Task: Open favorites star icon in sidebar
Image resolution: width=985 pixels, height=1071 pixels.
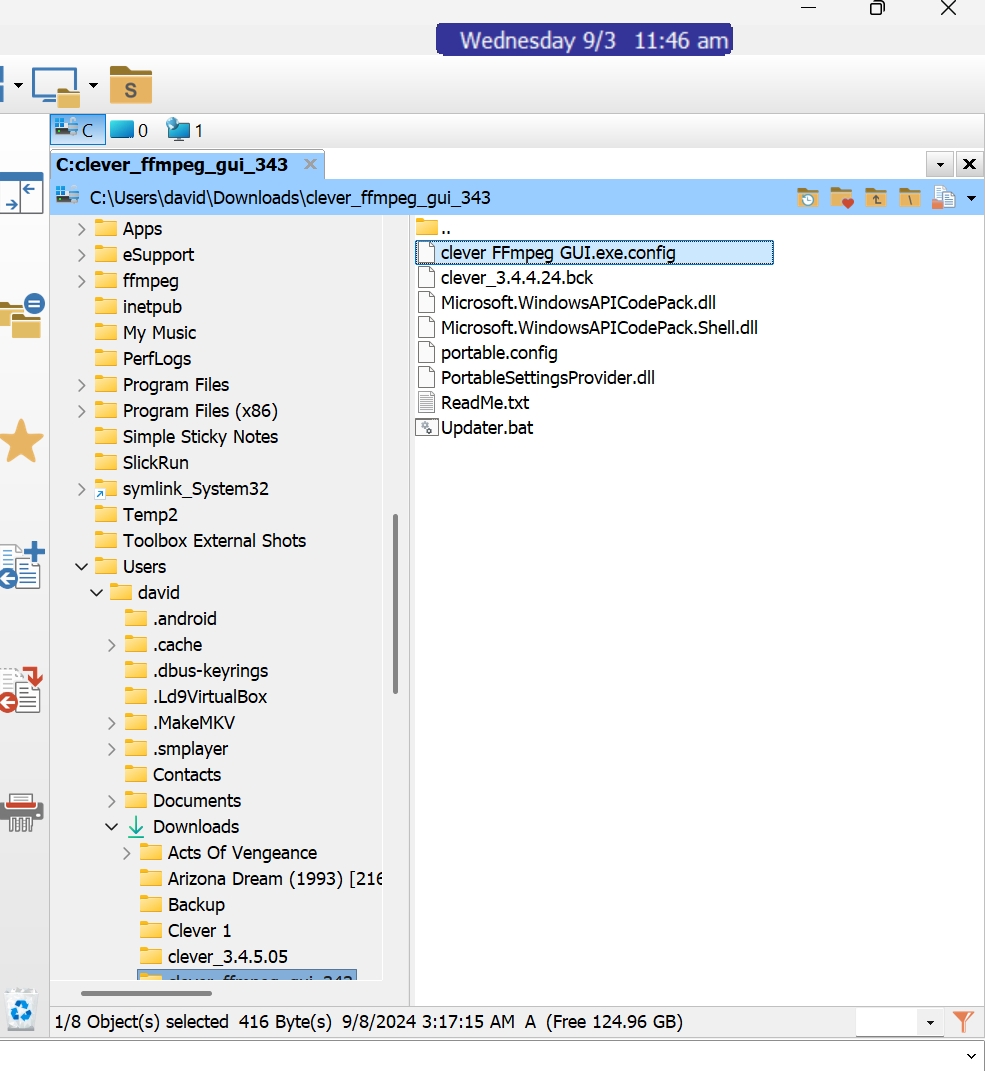Action: pos(22,441)
